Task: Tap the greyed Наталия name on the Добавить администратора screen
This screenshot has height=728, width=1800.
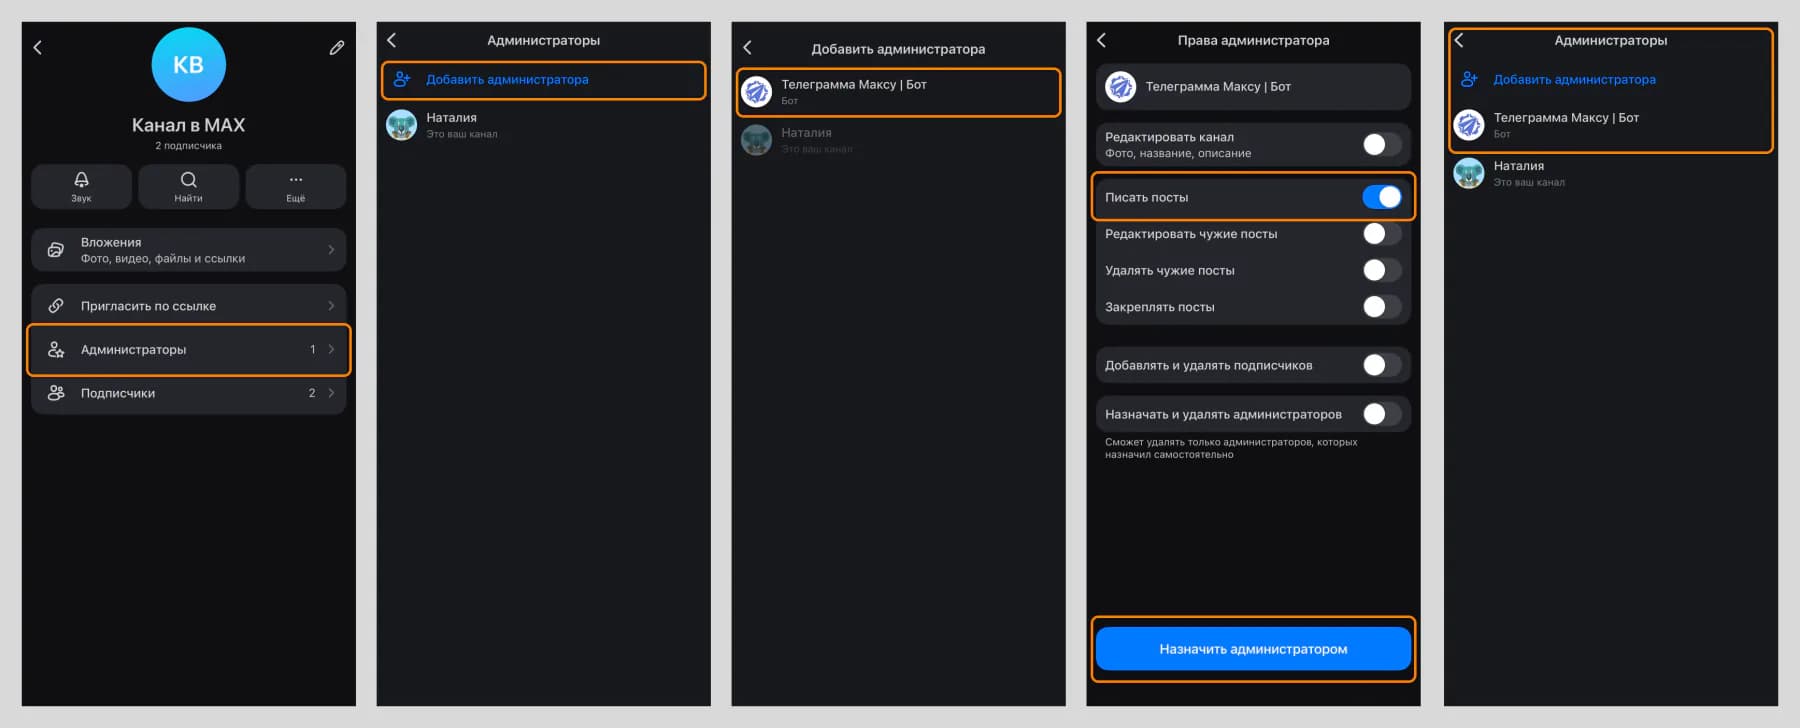Action: click(x=806, y=132)
